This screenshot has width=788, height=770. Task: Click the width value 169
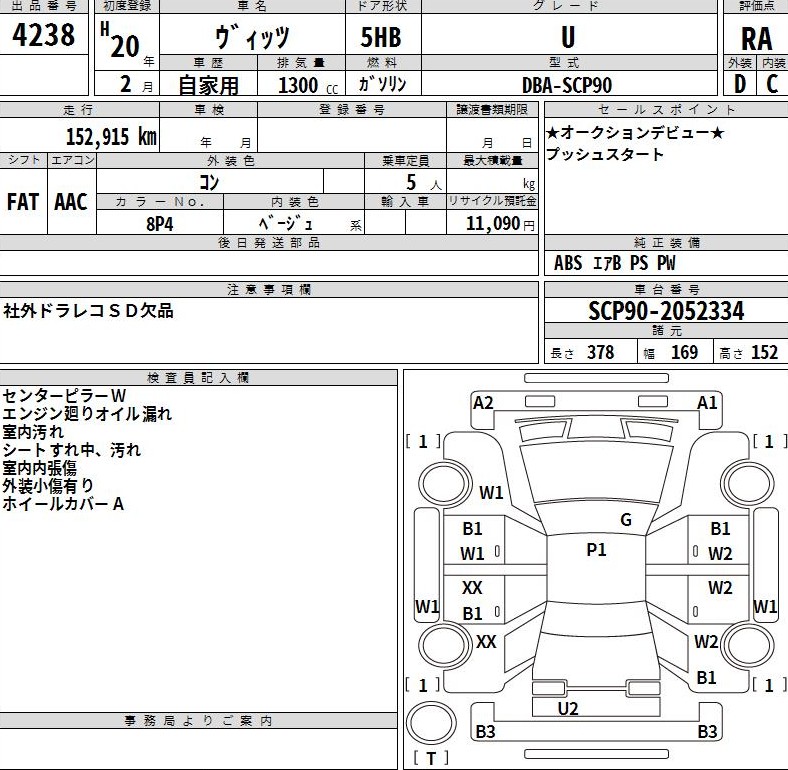point(684,352)
